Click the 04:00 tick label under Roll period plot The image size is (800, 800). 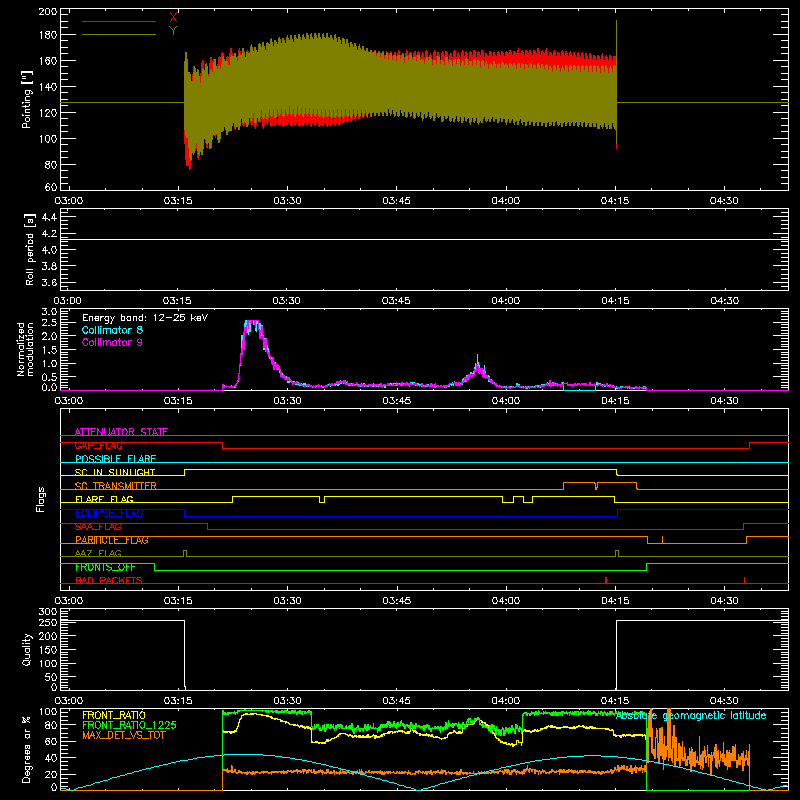[506, 301]
